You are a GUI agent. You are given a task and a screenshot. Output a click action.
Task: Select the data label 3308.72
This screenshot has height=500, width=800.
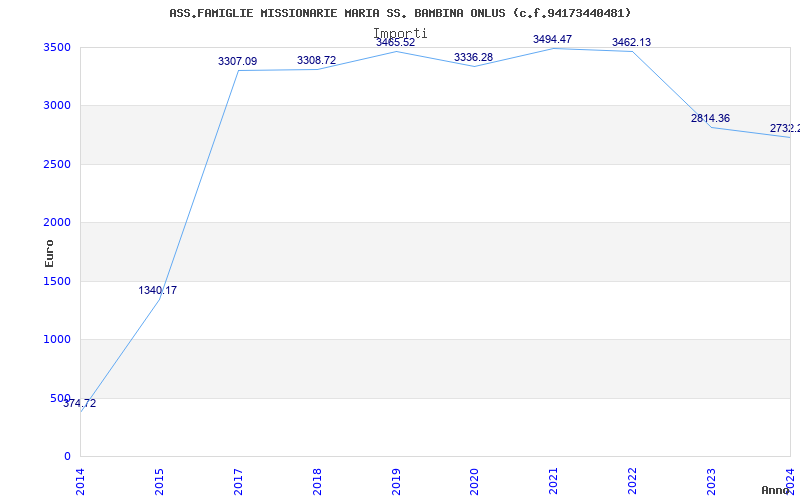(317, 60)
